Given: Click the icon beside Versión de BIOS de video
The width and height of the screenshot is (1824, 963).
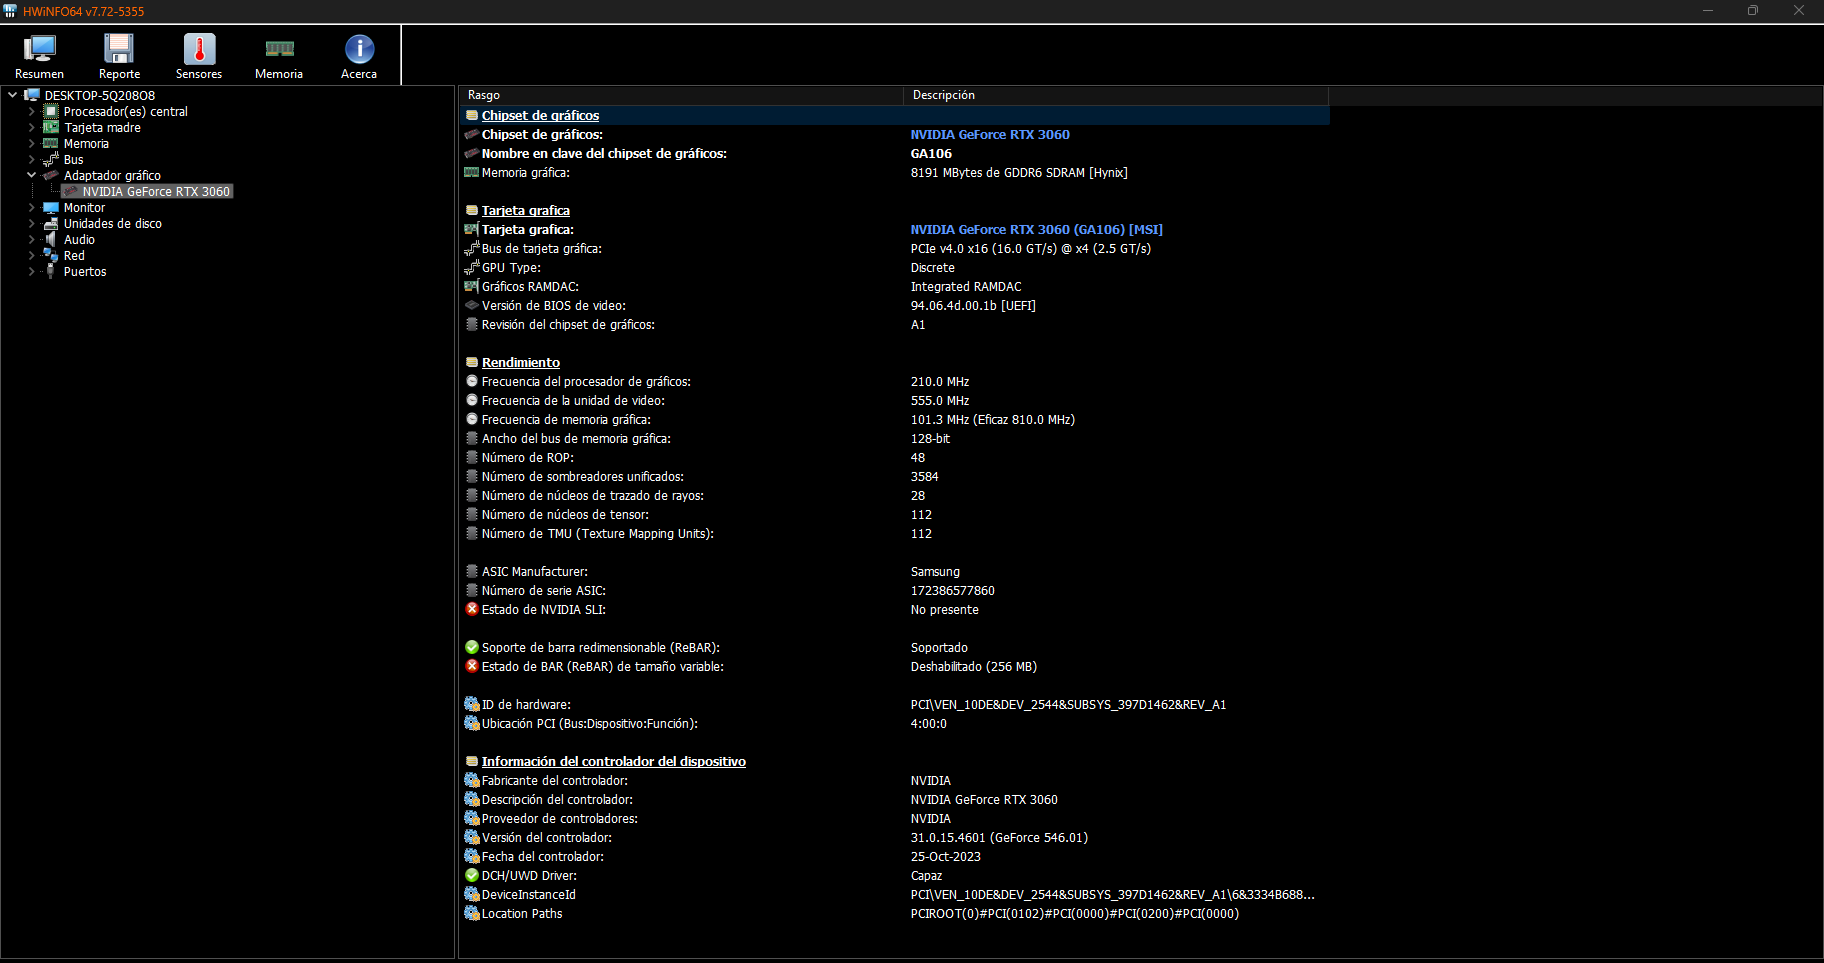Looking at the screenshot, I should (472, 305).
